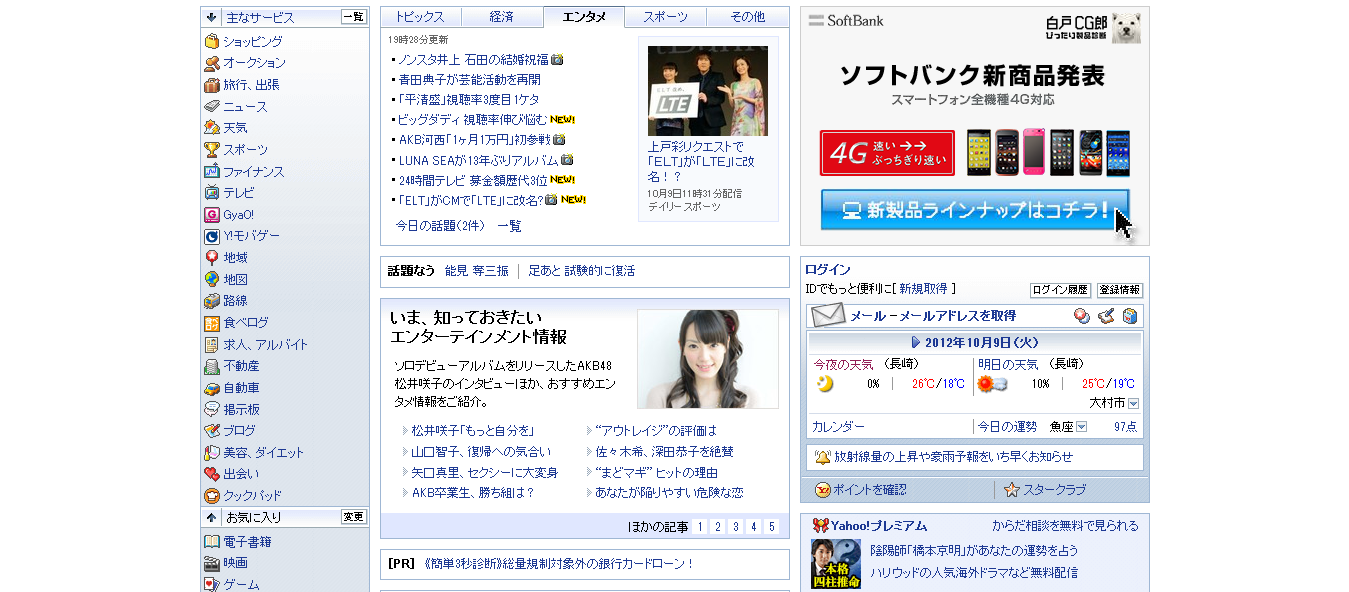This screenshot has height=592, width=1349.
Task: Select the エンタメ tab
Action: coord(584,17)
